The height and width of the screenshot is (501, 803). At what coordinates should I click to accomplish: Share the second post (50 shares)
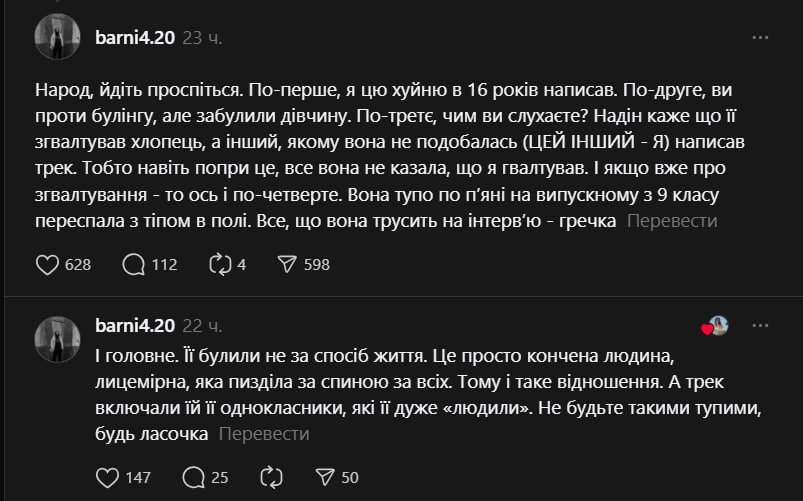325,477
